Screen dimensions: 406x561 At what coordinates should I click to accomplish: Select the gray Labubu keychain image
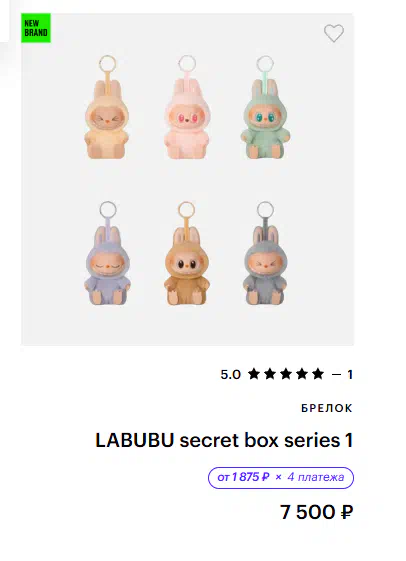265,253
